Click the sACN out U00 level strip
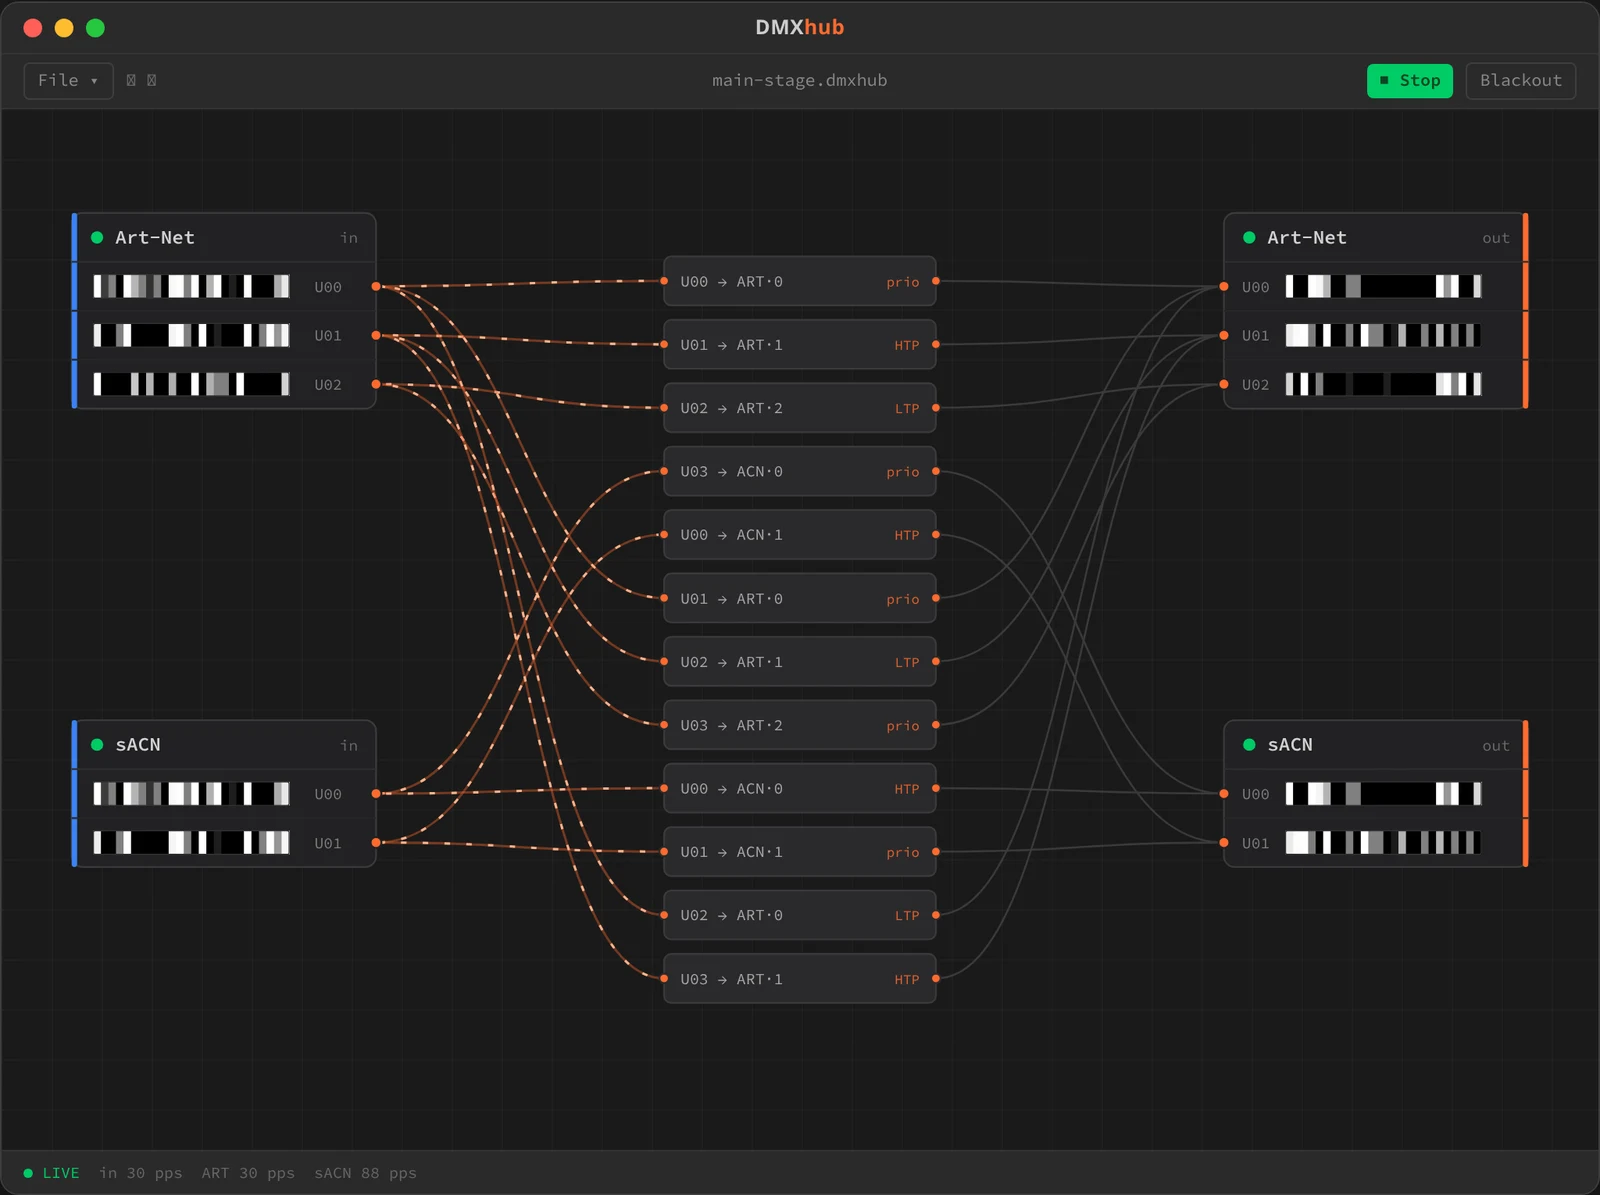This screenshot has height=1195, width=1600. click(x=1383, y=793)
